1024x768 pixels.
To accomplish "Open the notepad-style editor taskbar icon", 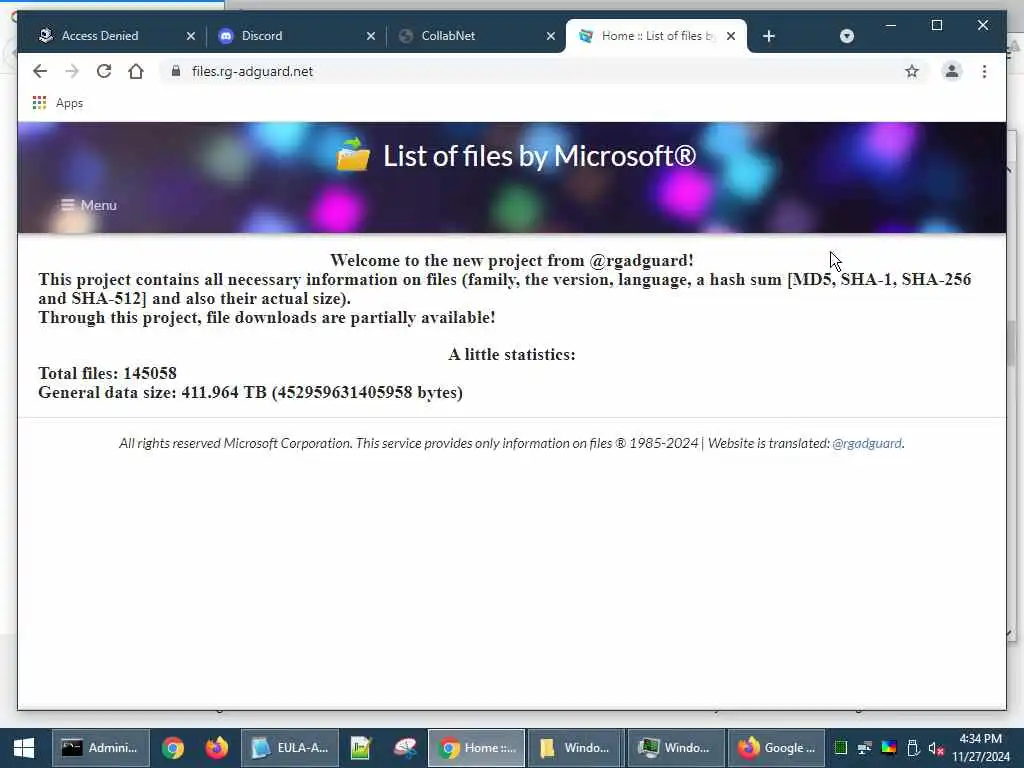I will coord(360,748).
